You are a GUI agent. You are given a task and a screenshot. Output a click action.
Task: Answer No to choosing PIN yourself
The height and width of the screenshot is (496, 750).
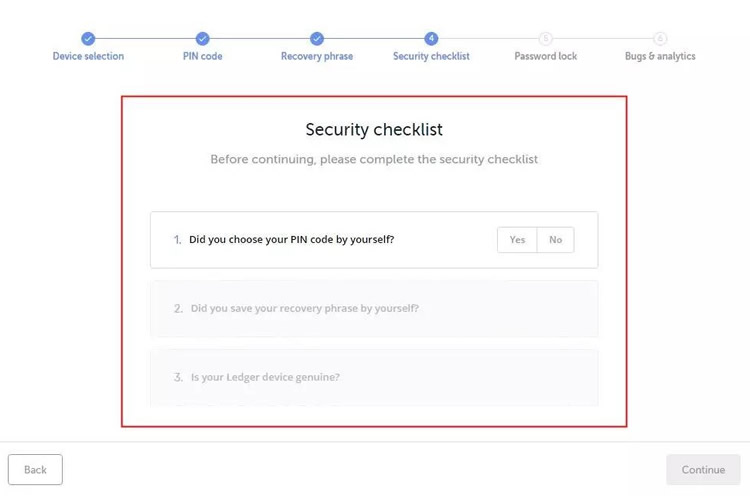556,240
